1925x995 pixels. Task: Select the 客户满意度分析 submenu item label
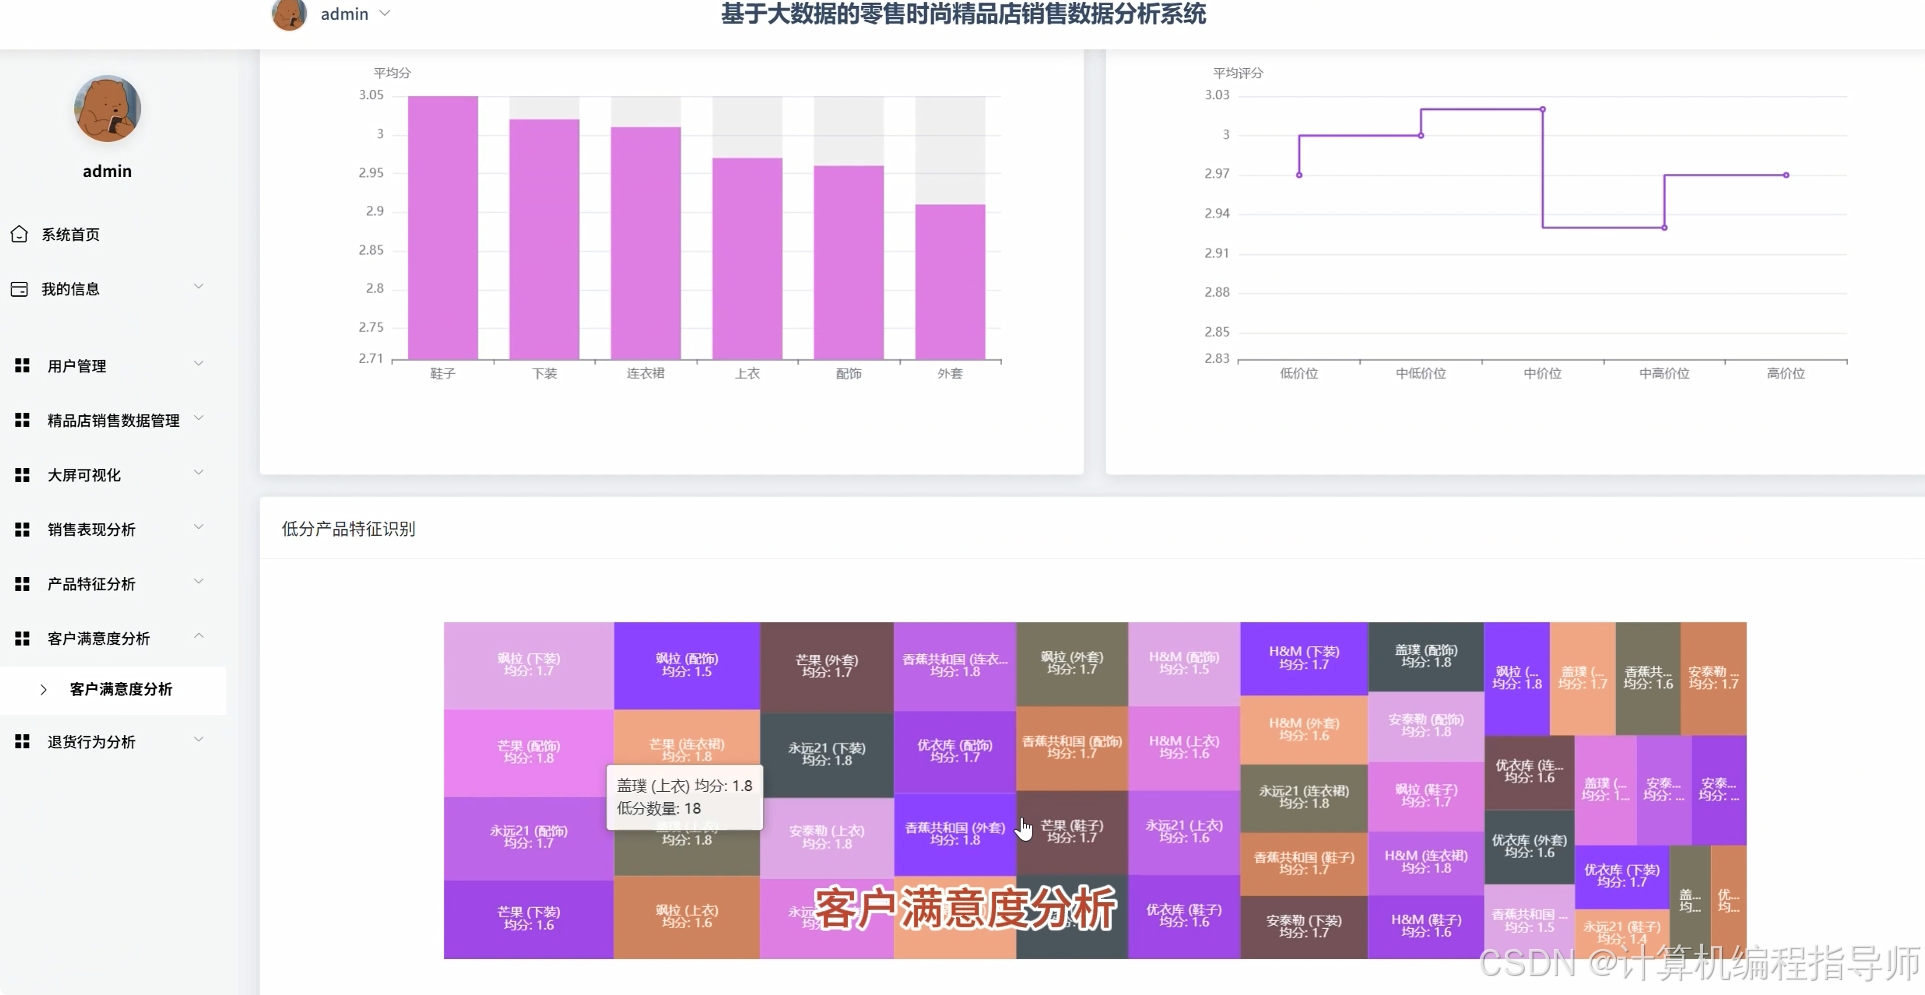121,689
